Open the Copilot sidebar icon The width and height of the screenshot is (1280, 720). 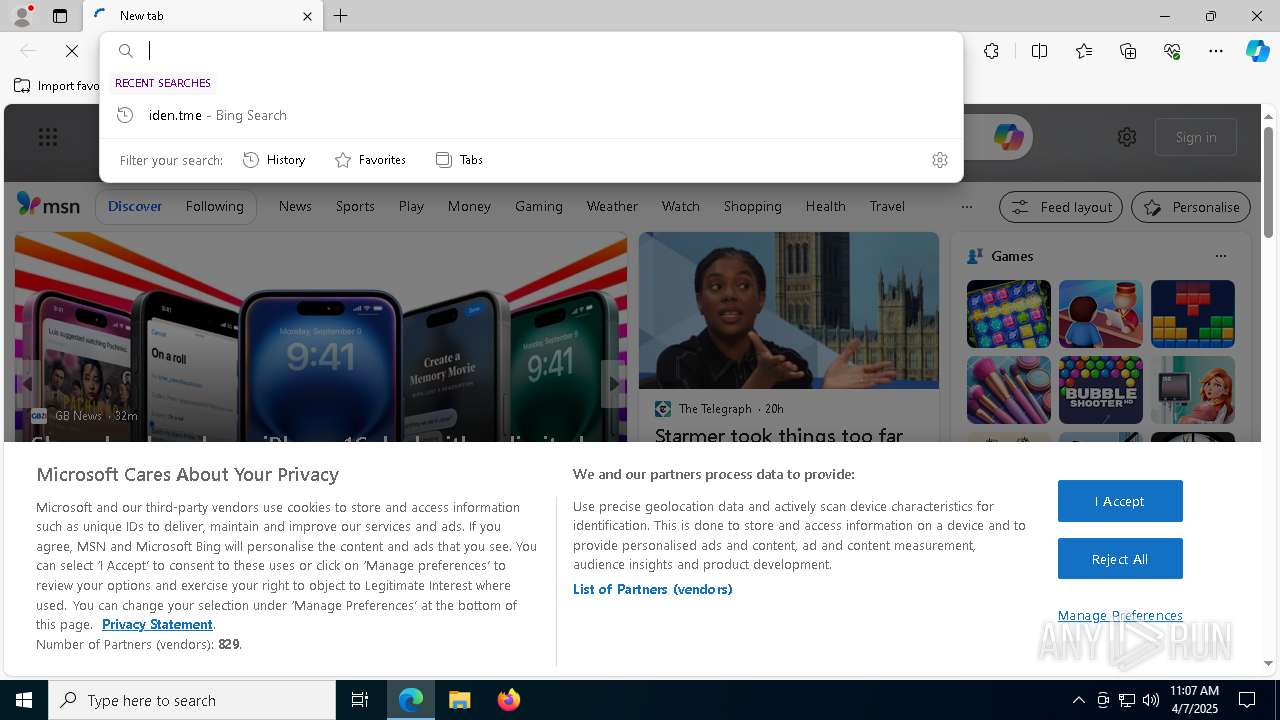1257,51
